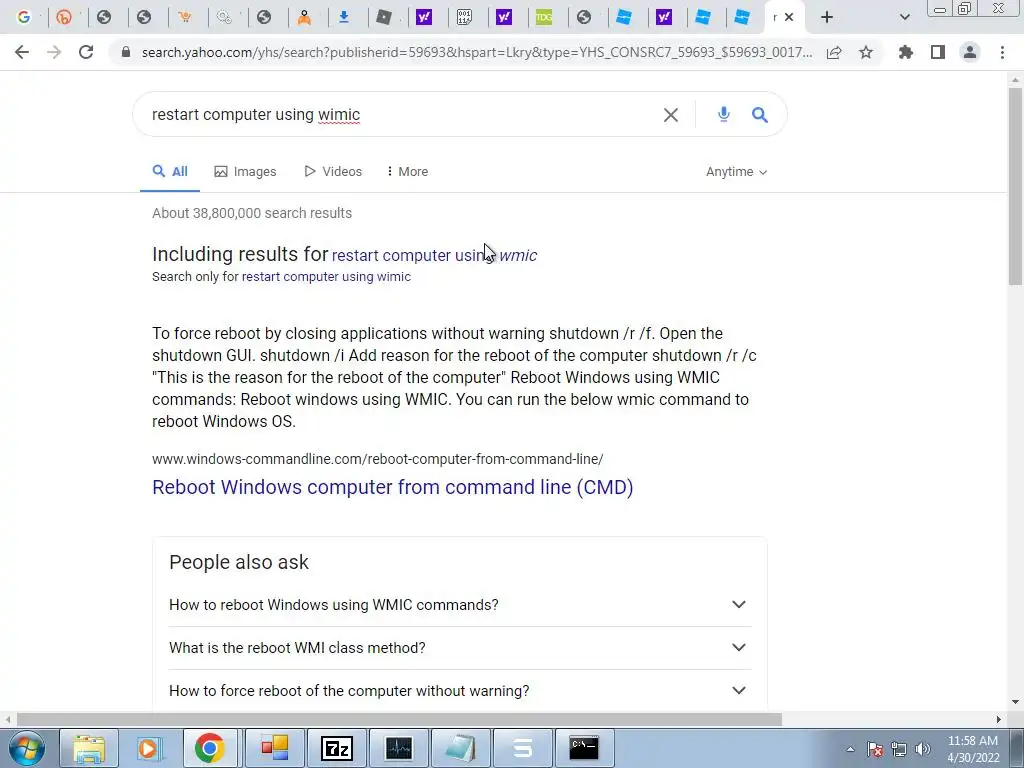Open Windows Explorer from the taskbar
The width and height of the screenshot is (1024, 768).
click(89, 748)
